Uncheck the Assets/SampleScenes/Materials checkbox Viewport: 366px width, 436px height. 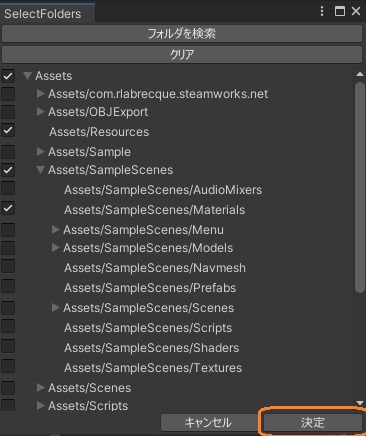pyautogui.click(x=8, y=209)
